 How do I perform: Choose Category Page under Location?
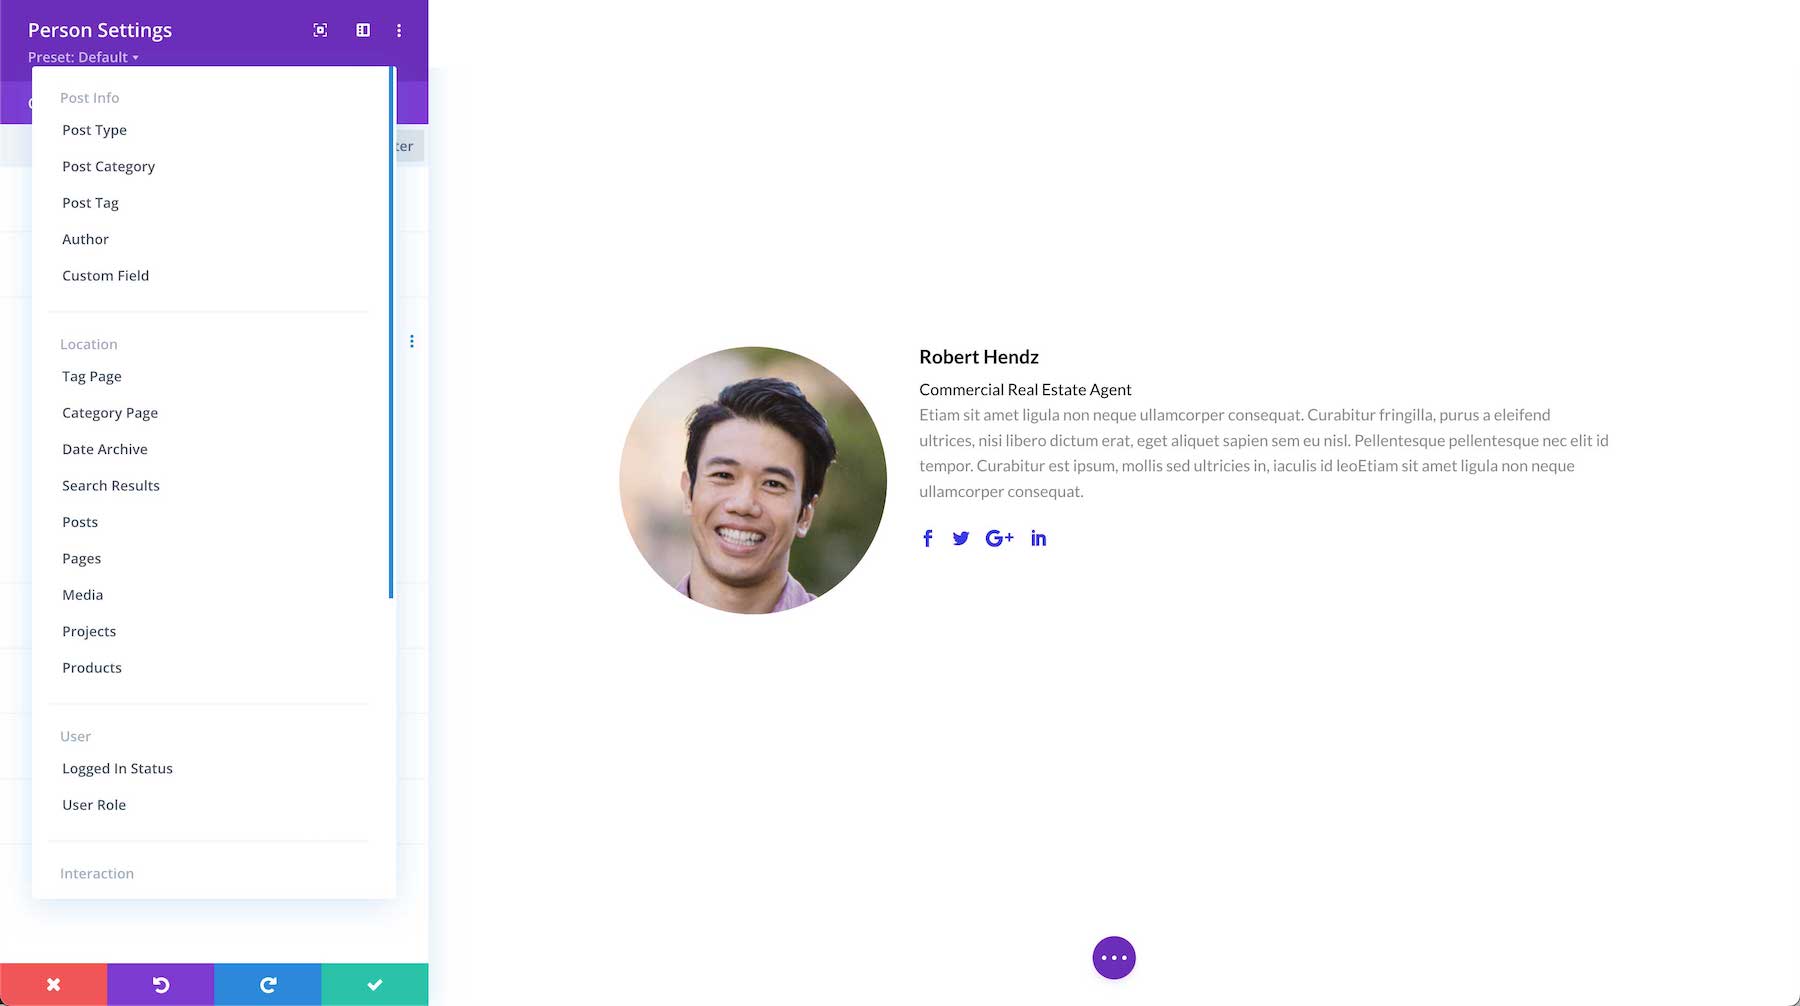[x=110, y=412]
